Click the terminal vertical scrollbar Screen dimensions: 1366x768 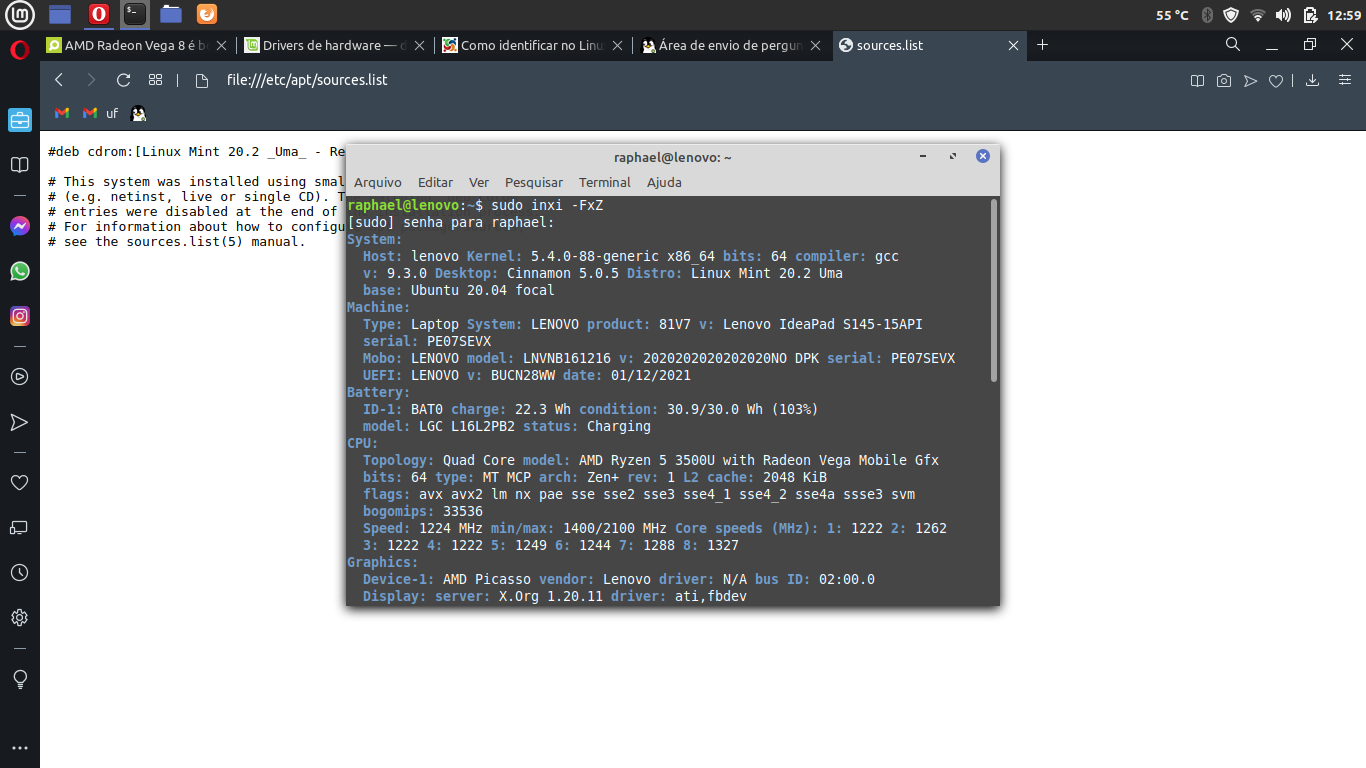tap(993, 290)
